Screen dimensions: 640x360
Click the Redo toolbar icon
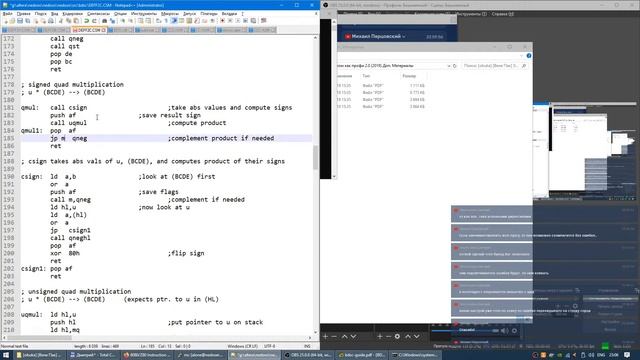click(94, 20)
